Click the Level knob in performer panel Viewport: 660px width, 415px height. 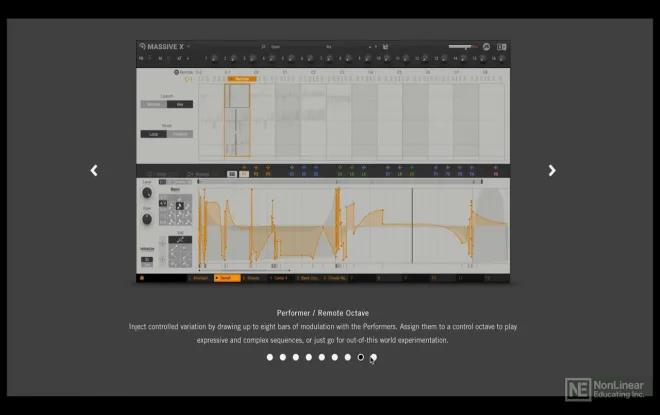[x=147, y=193]
